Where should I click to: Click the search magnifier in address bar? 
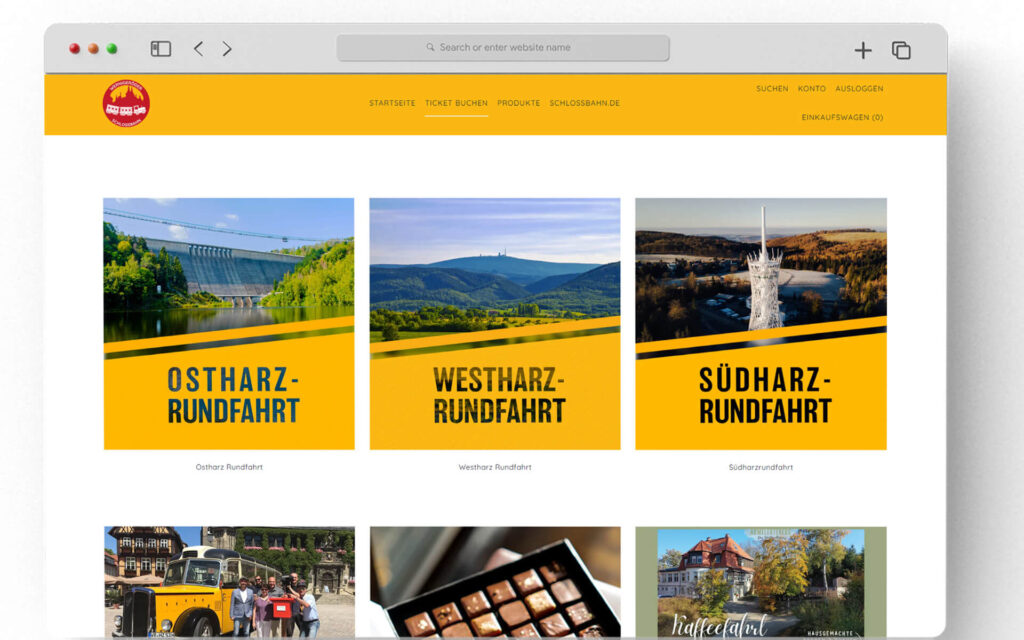[430, 48]
